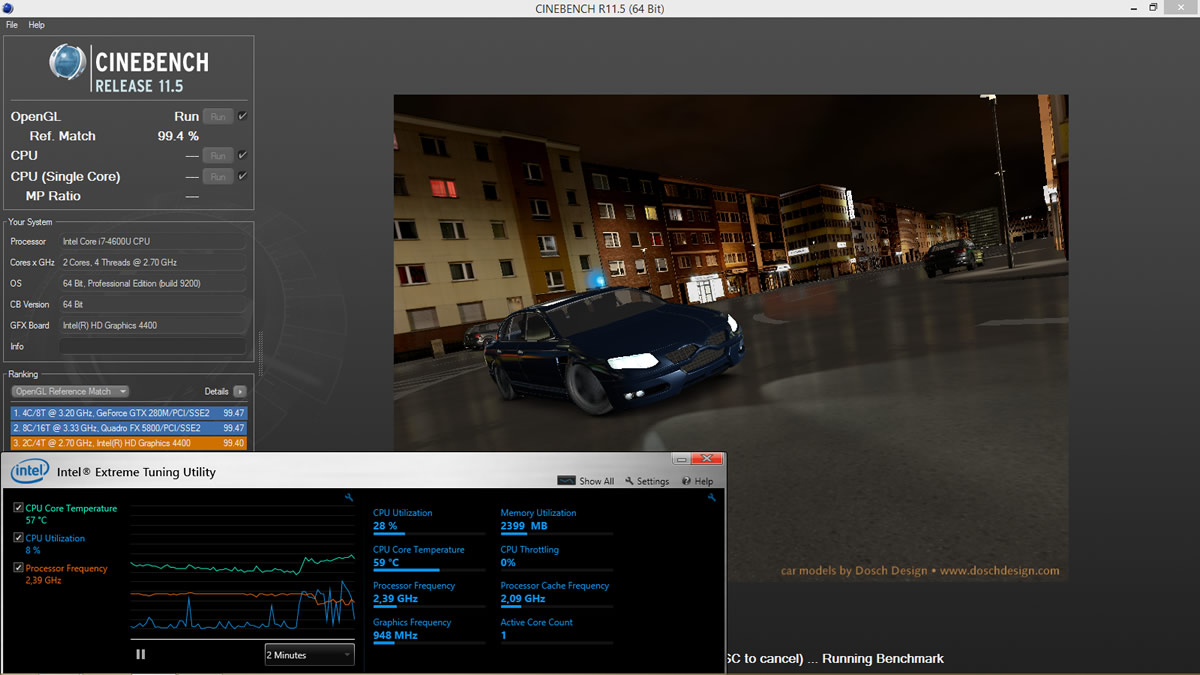Open the wrench settings of the monitor values panel
Screen dimensions: 1200x675
coord(711,497)
